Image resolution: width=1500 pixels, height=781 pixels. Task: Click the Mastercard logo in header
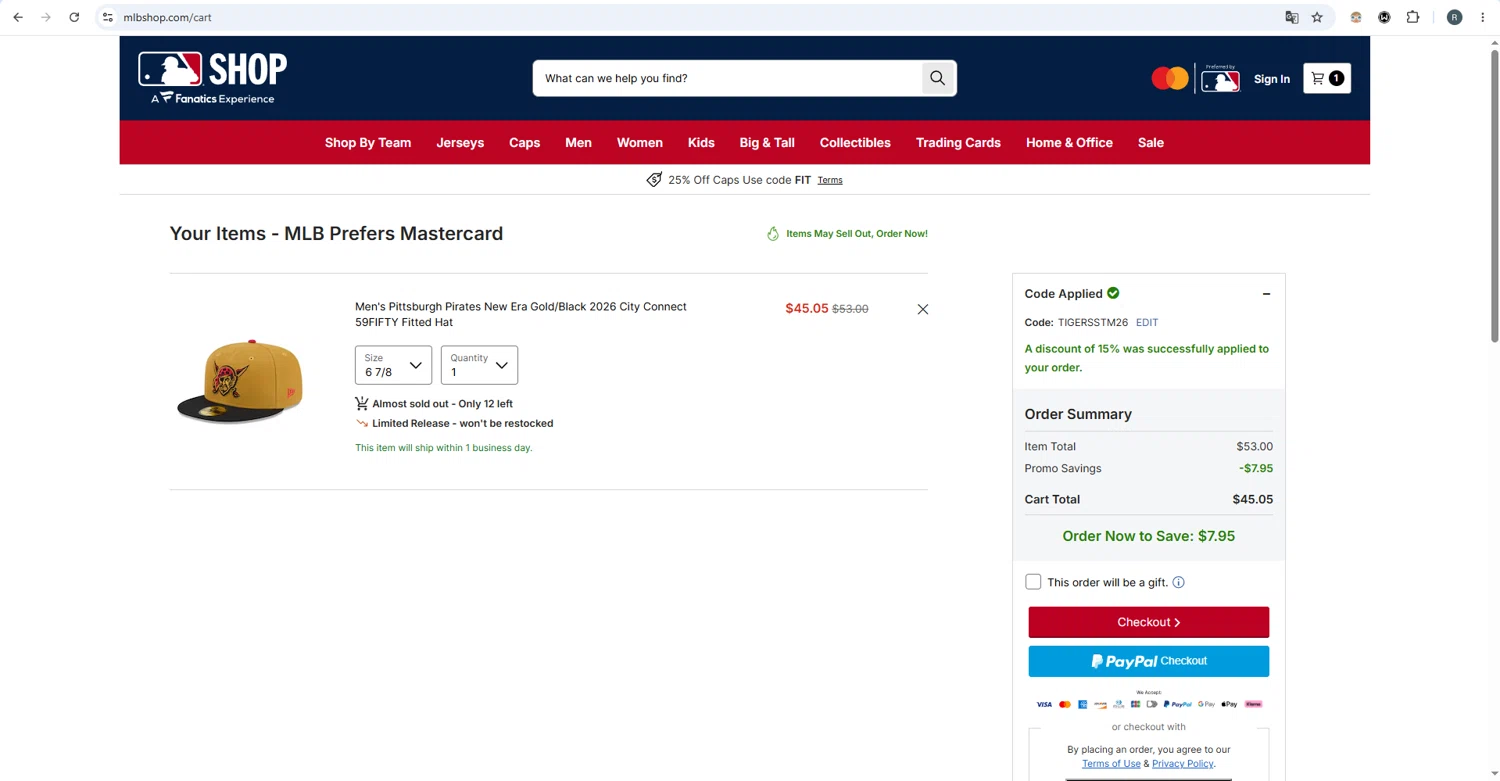tap(1170, 78)
